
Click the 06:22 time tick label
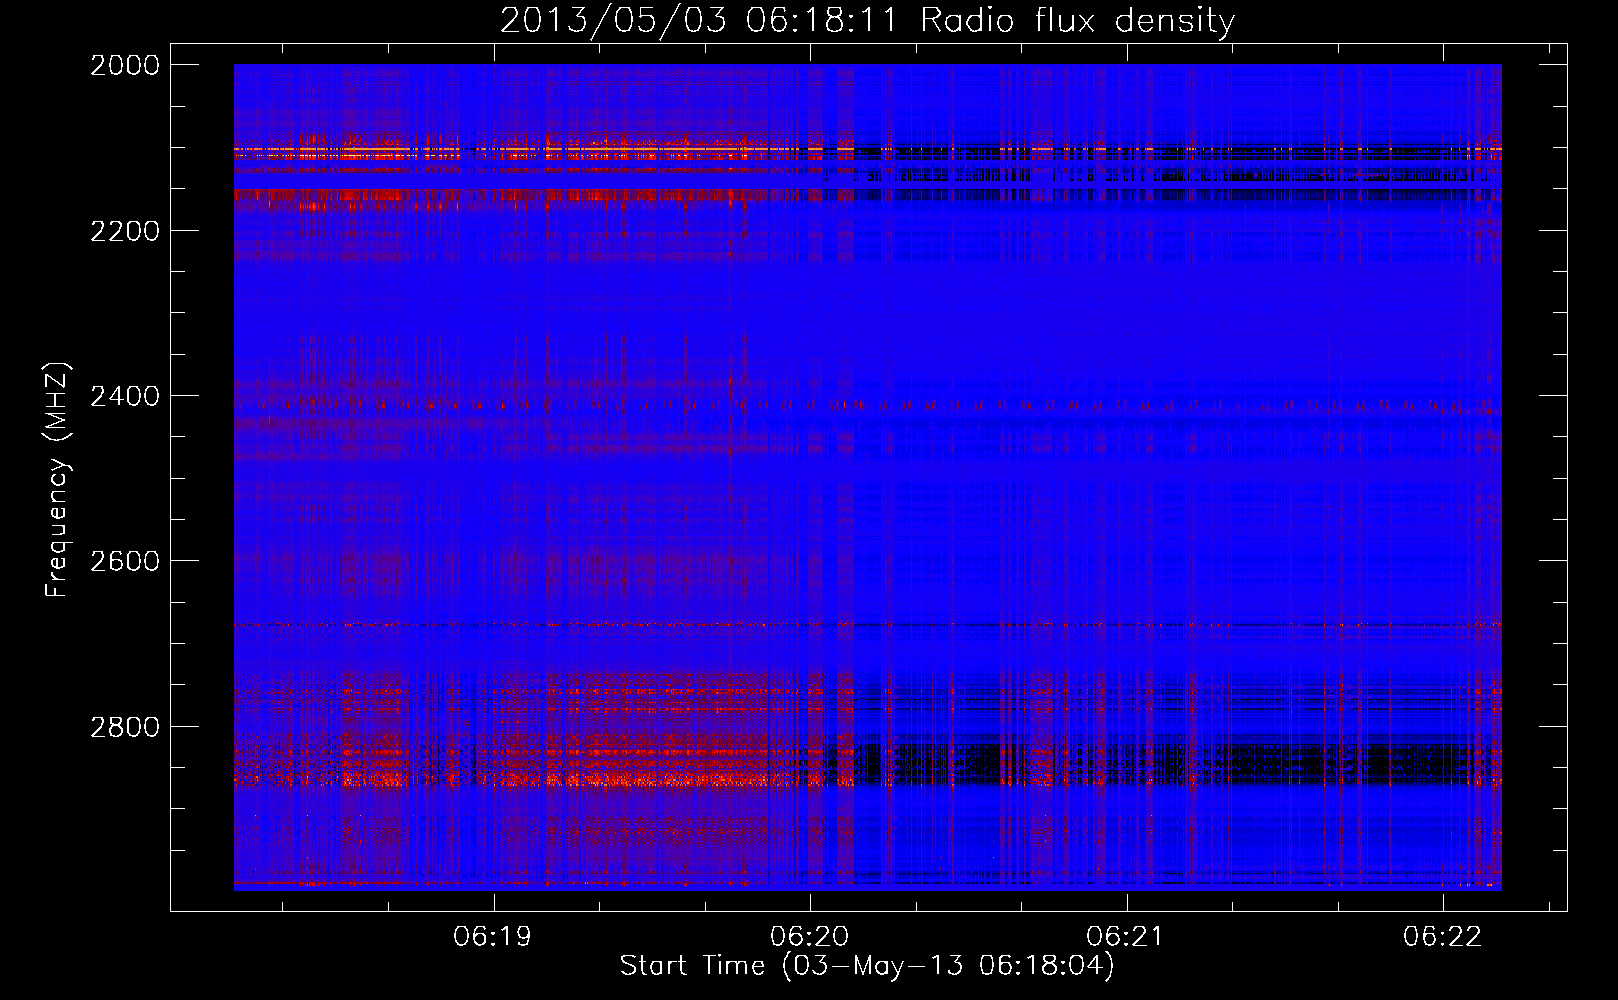(x=1443, y=936)
